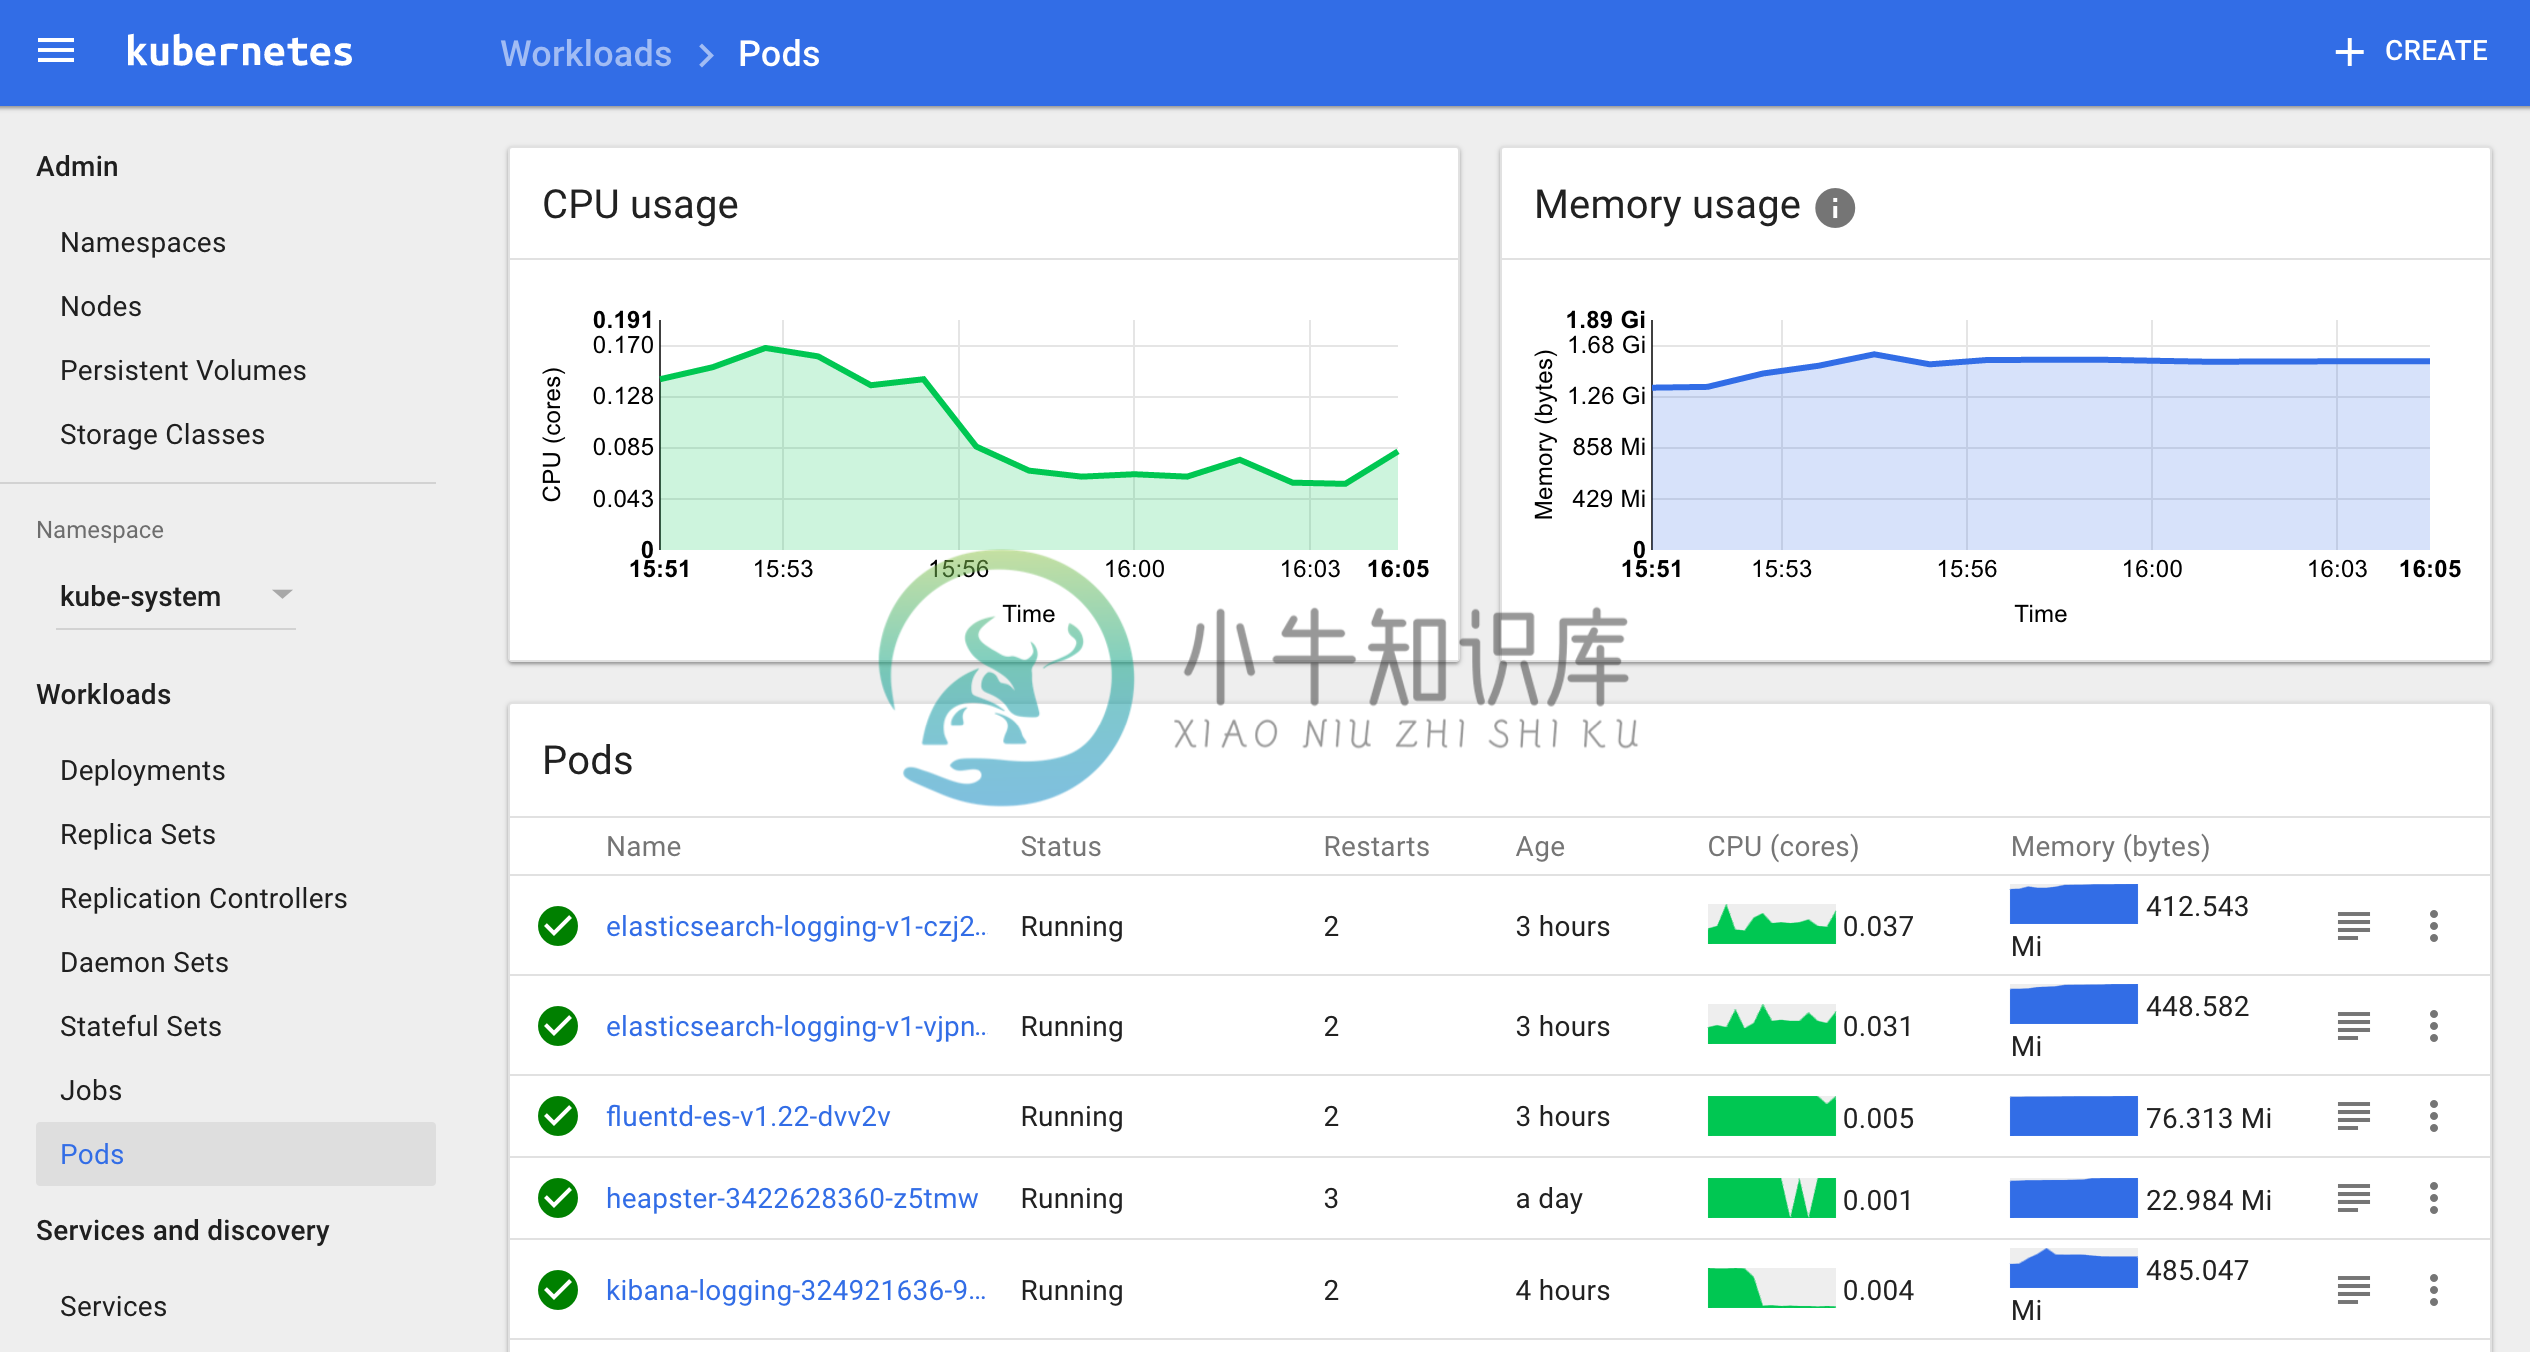Click the 76.313 Mi memory value
The image size is (2530, 1352).
2209,1118
